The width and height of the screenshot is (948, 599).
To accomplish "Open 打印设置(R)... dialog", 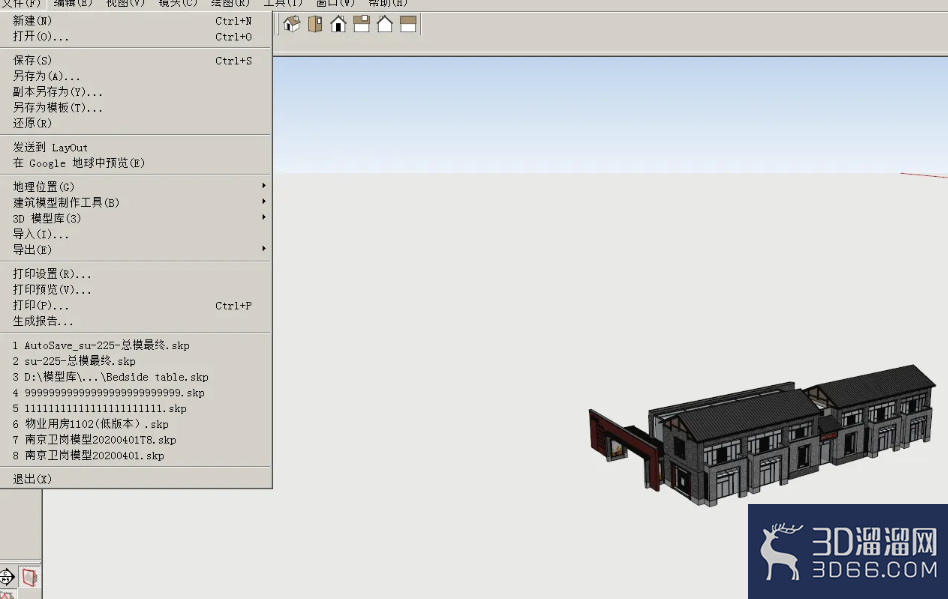I will pos(135,273).
